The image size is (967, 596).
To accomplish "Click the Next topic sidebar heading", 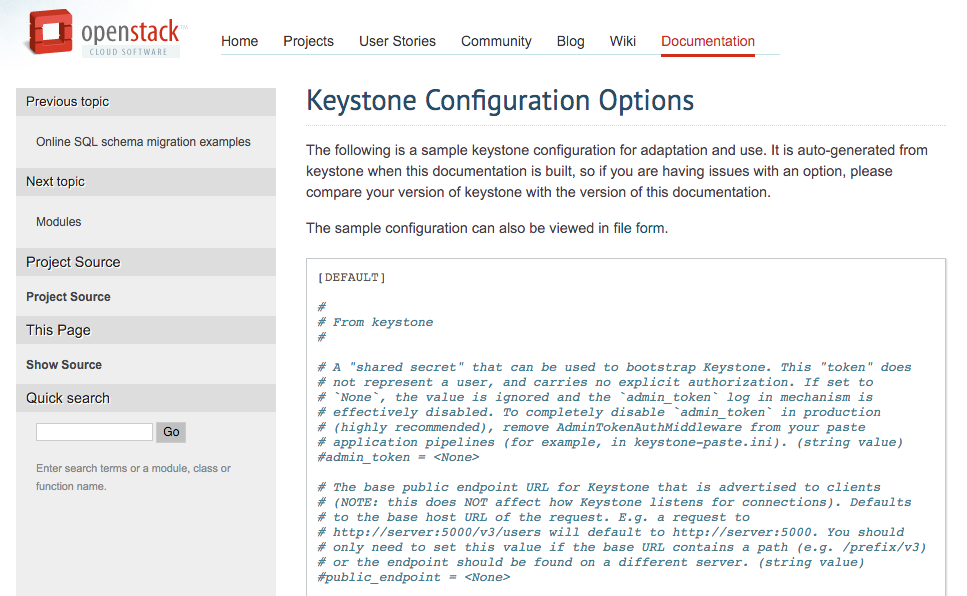I will point(56,182).
